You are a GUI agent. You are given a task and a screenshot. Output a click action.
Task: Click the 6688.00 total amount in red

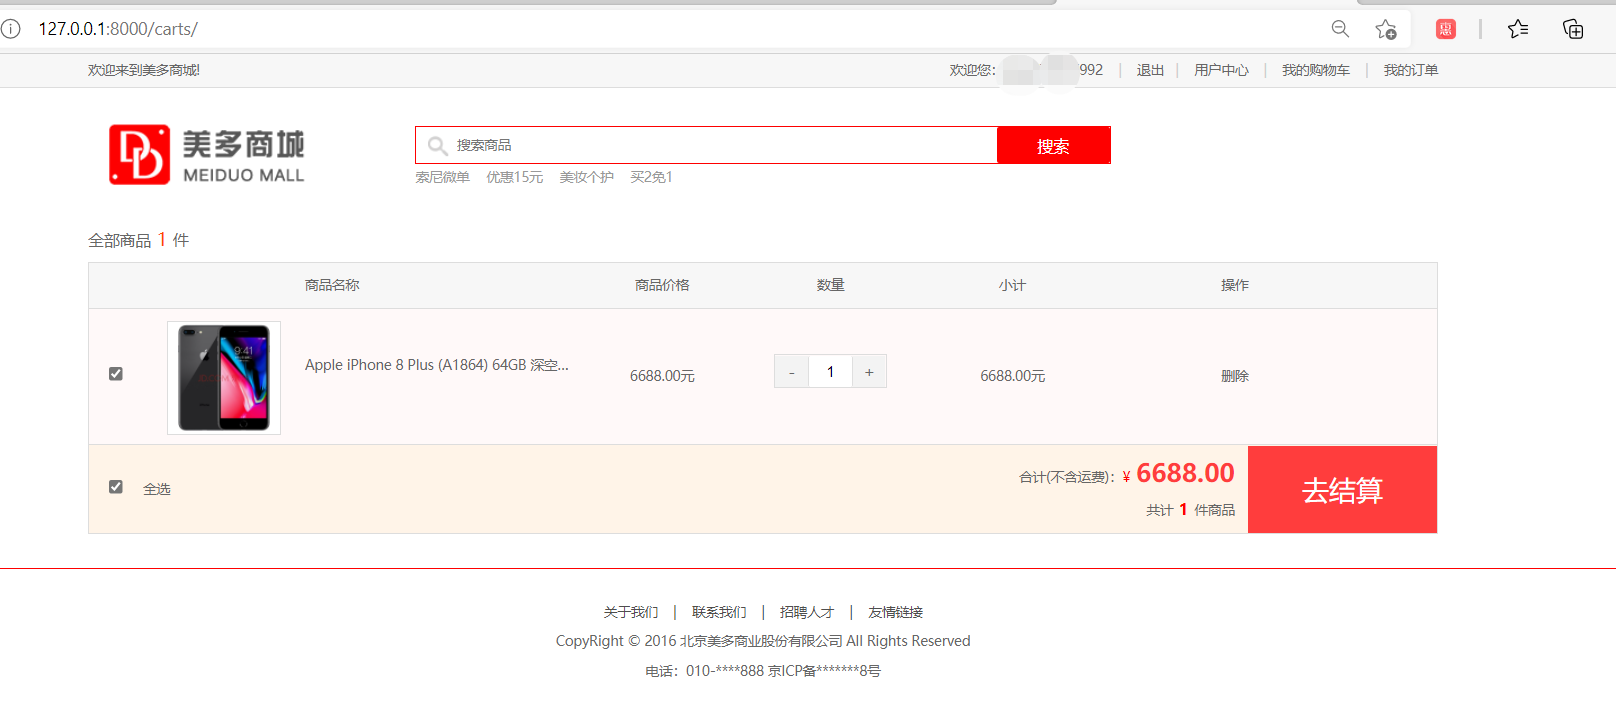(1185, 473)
